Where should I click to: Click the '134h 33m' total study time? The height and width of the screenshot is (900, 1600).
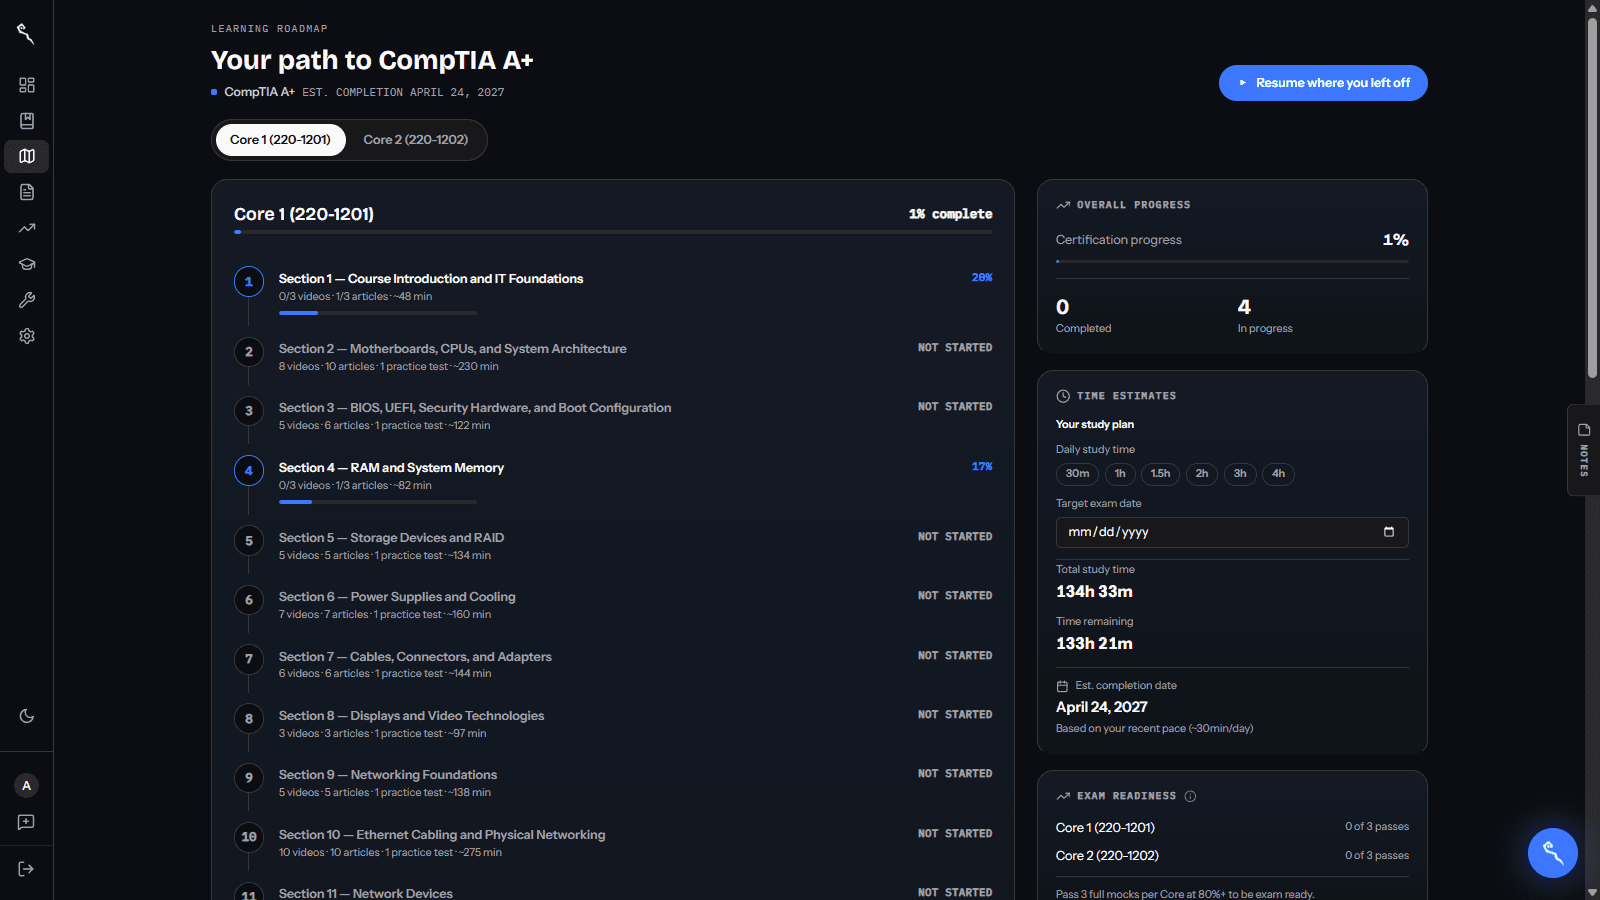click(x=1094, y=592)
